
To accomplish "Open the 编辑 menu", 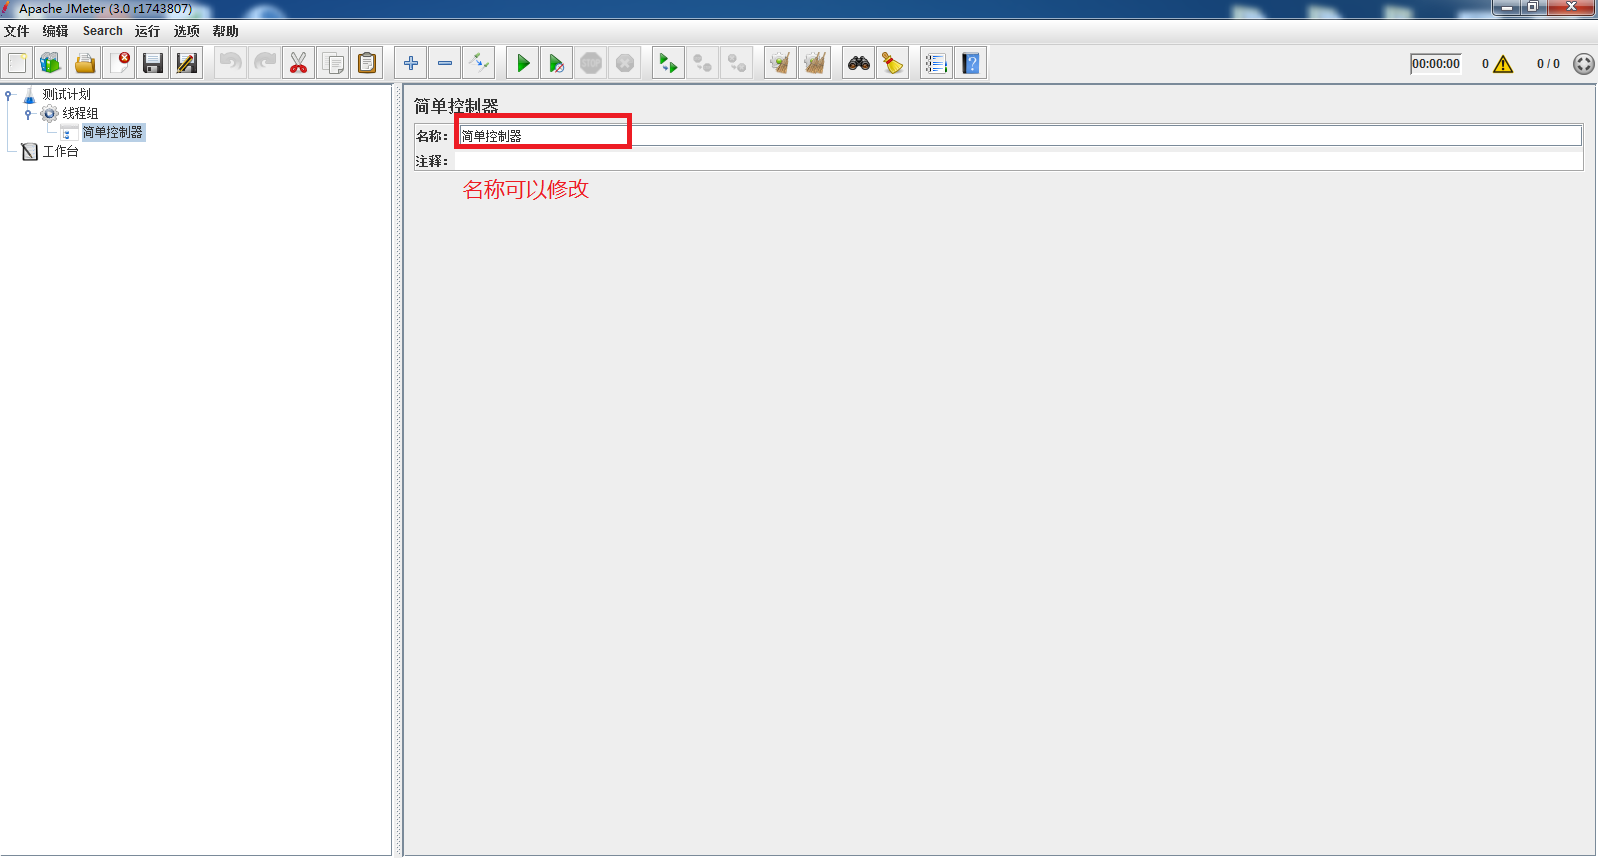I will click(x=56, y=31).
